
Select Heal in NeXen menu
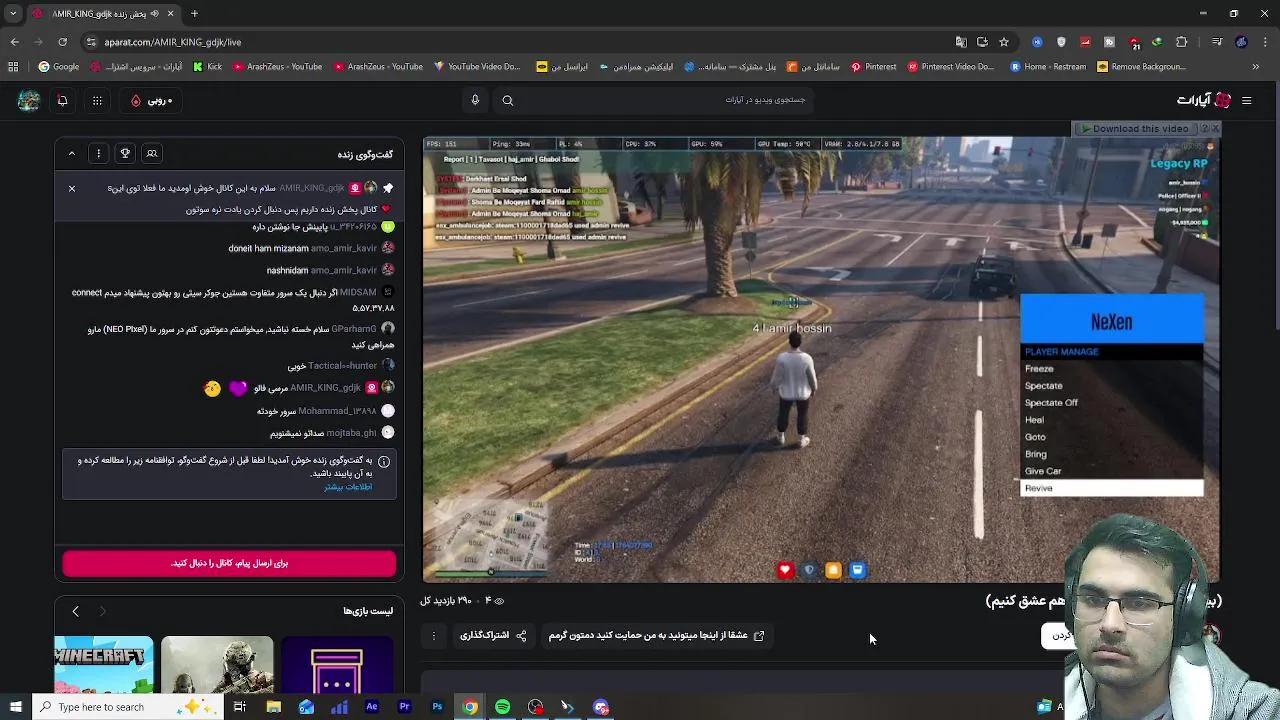1111,420
